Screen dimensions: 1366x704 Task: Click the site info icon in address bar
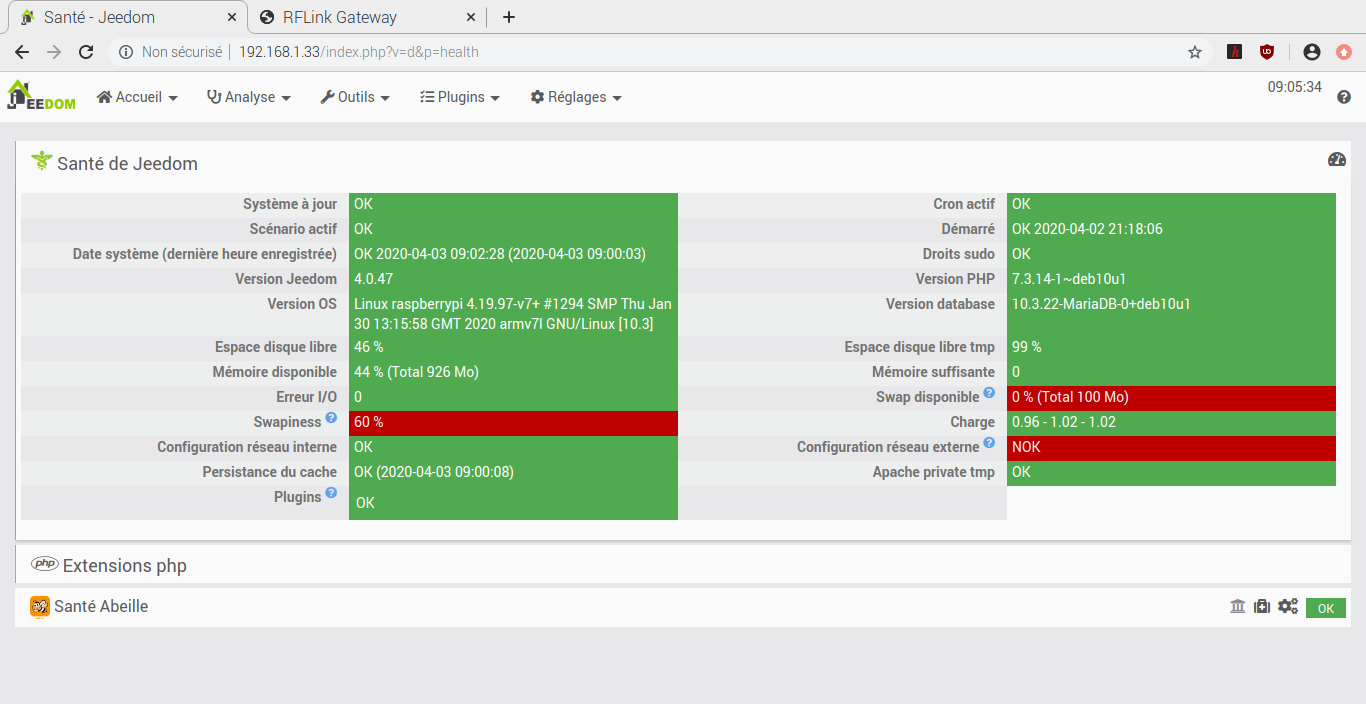[126, 52]
